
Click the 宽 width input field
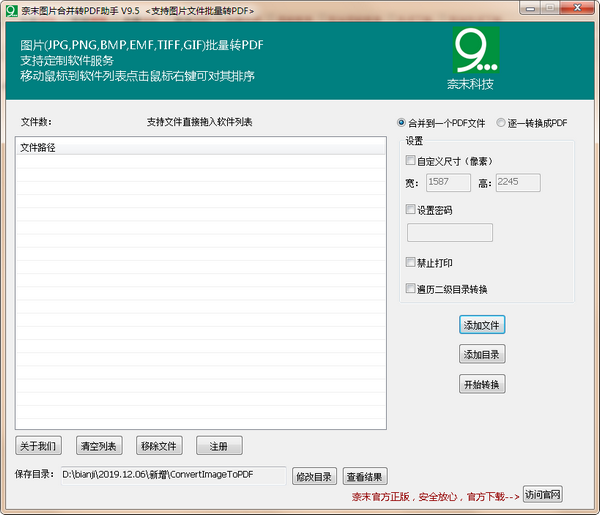point(447,183)
